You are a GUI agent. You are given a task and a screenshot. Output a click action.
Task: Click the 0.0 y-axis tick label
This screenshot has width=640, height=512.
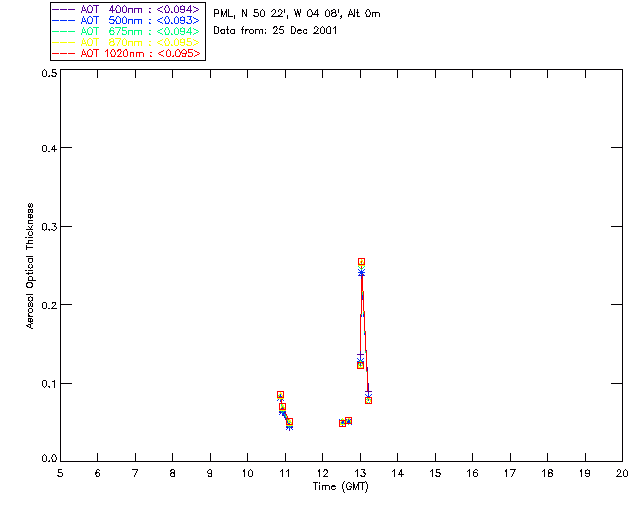(49, 459)
